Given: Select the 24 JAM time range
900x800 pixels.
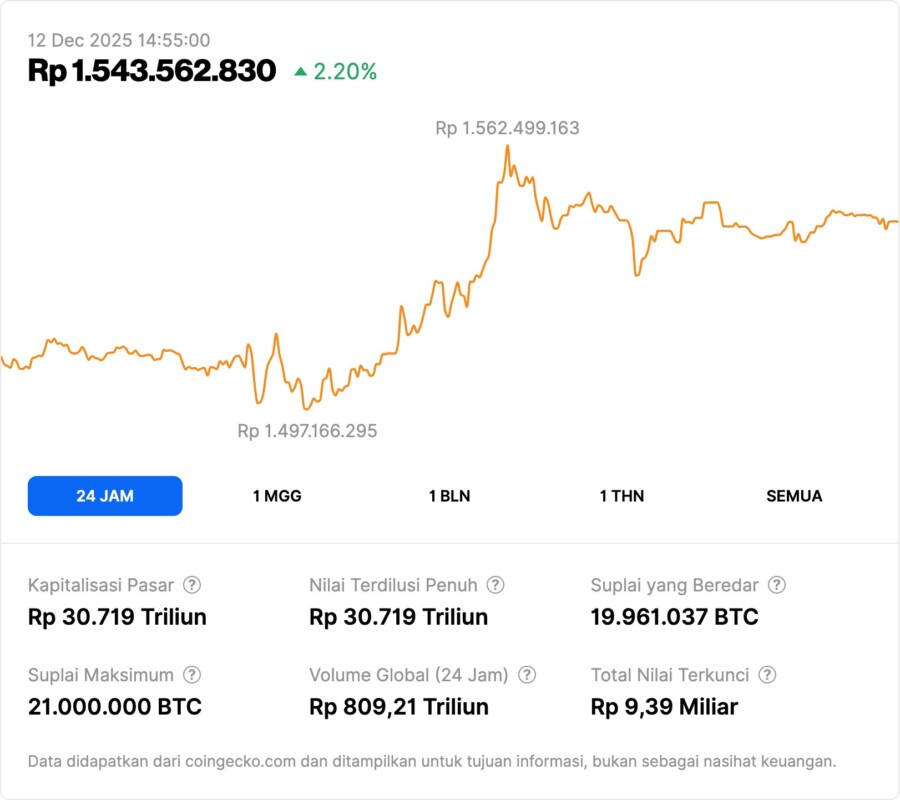Looking at the screenshot, I should point(105,496).
